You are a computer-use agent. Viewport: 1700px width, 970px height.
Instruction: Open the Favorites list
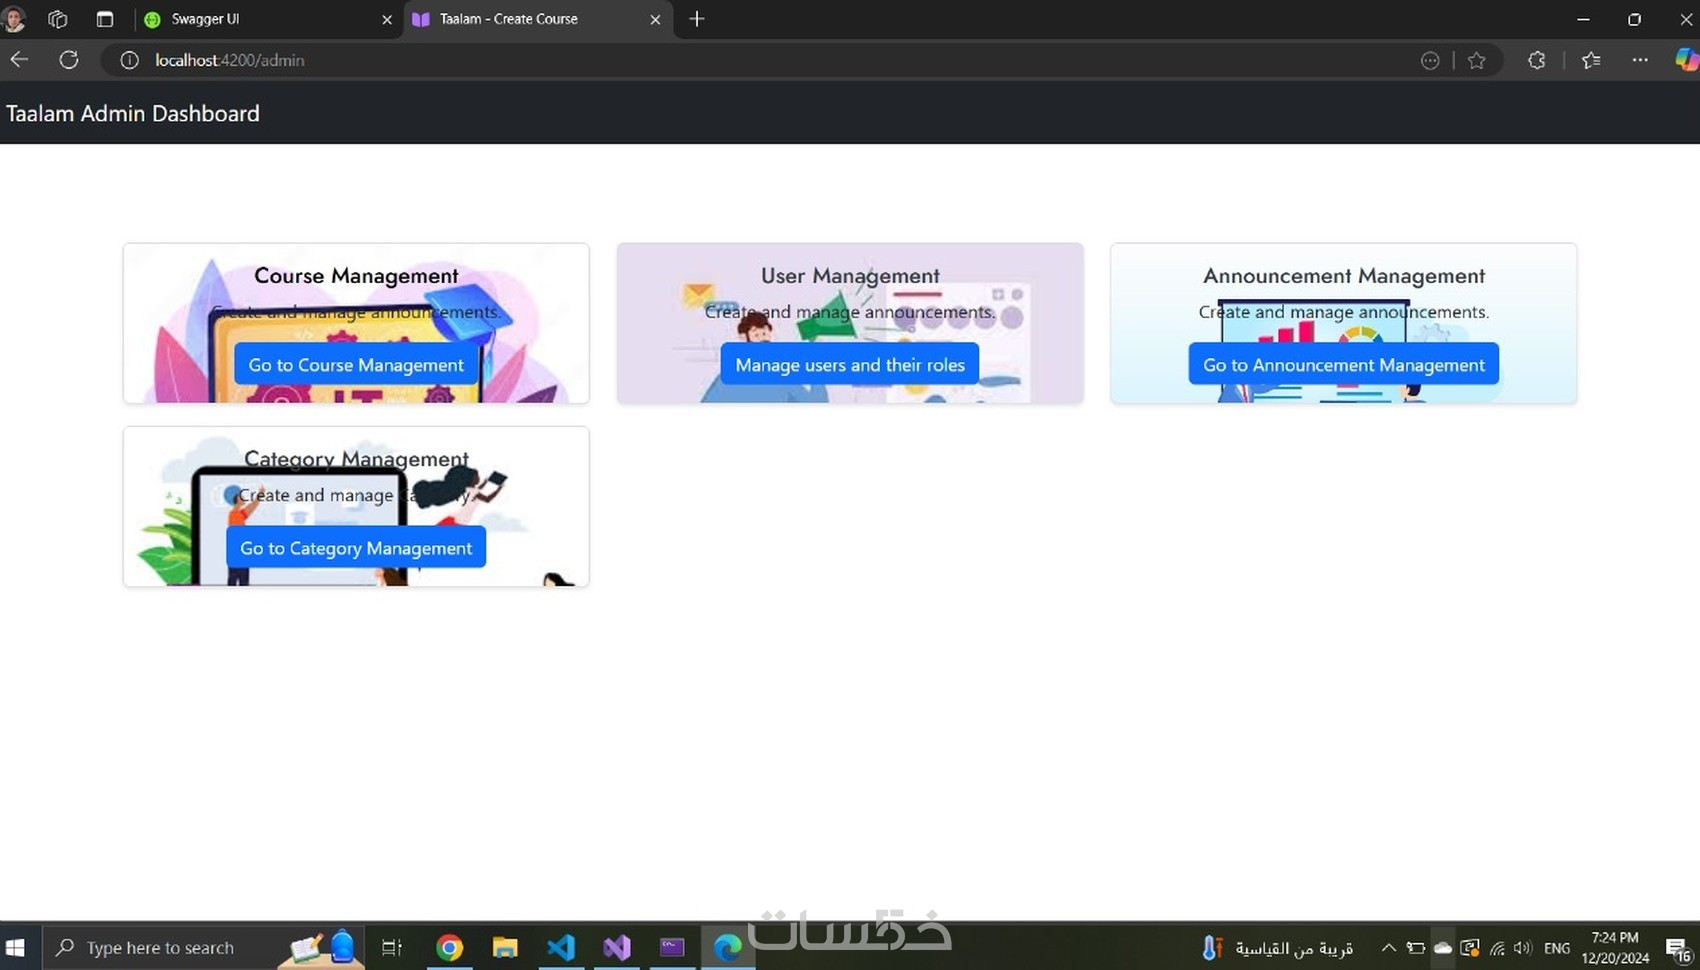1591,61
